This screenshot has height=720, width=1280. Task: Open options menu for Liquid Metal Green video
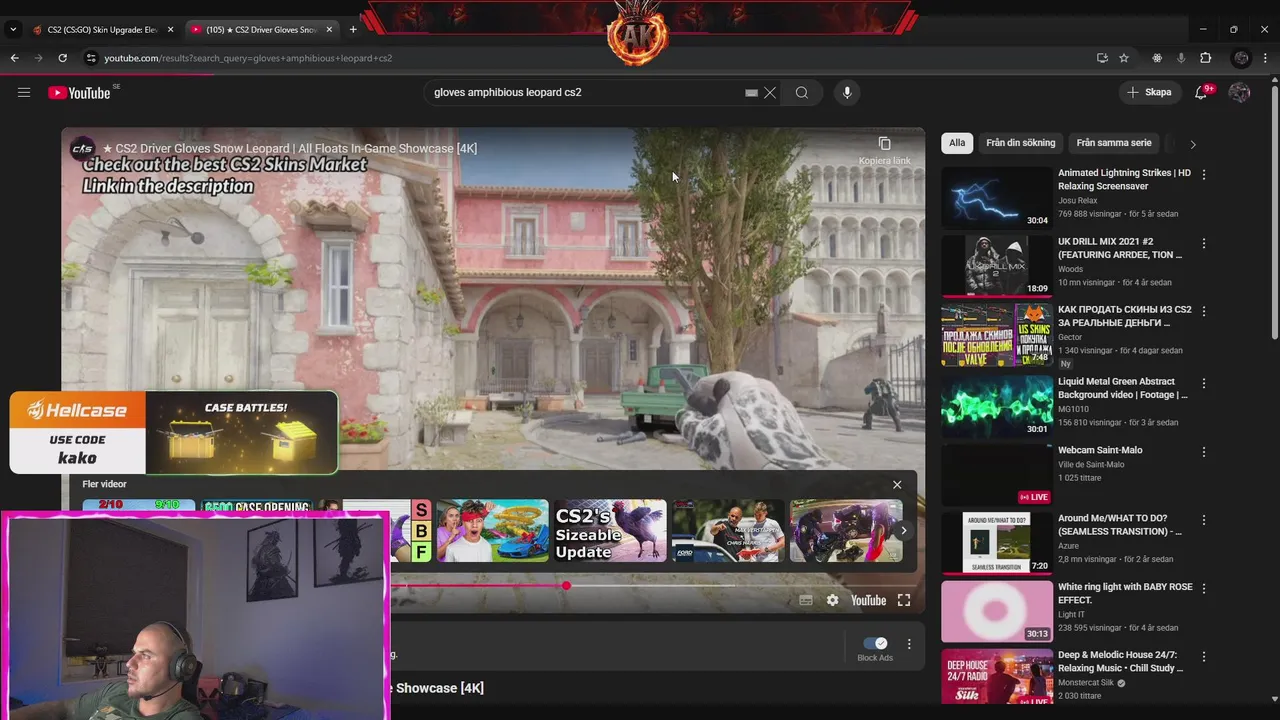[x=1204, y=383]
